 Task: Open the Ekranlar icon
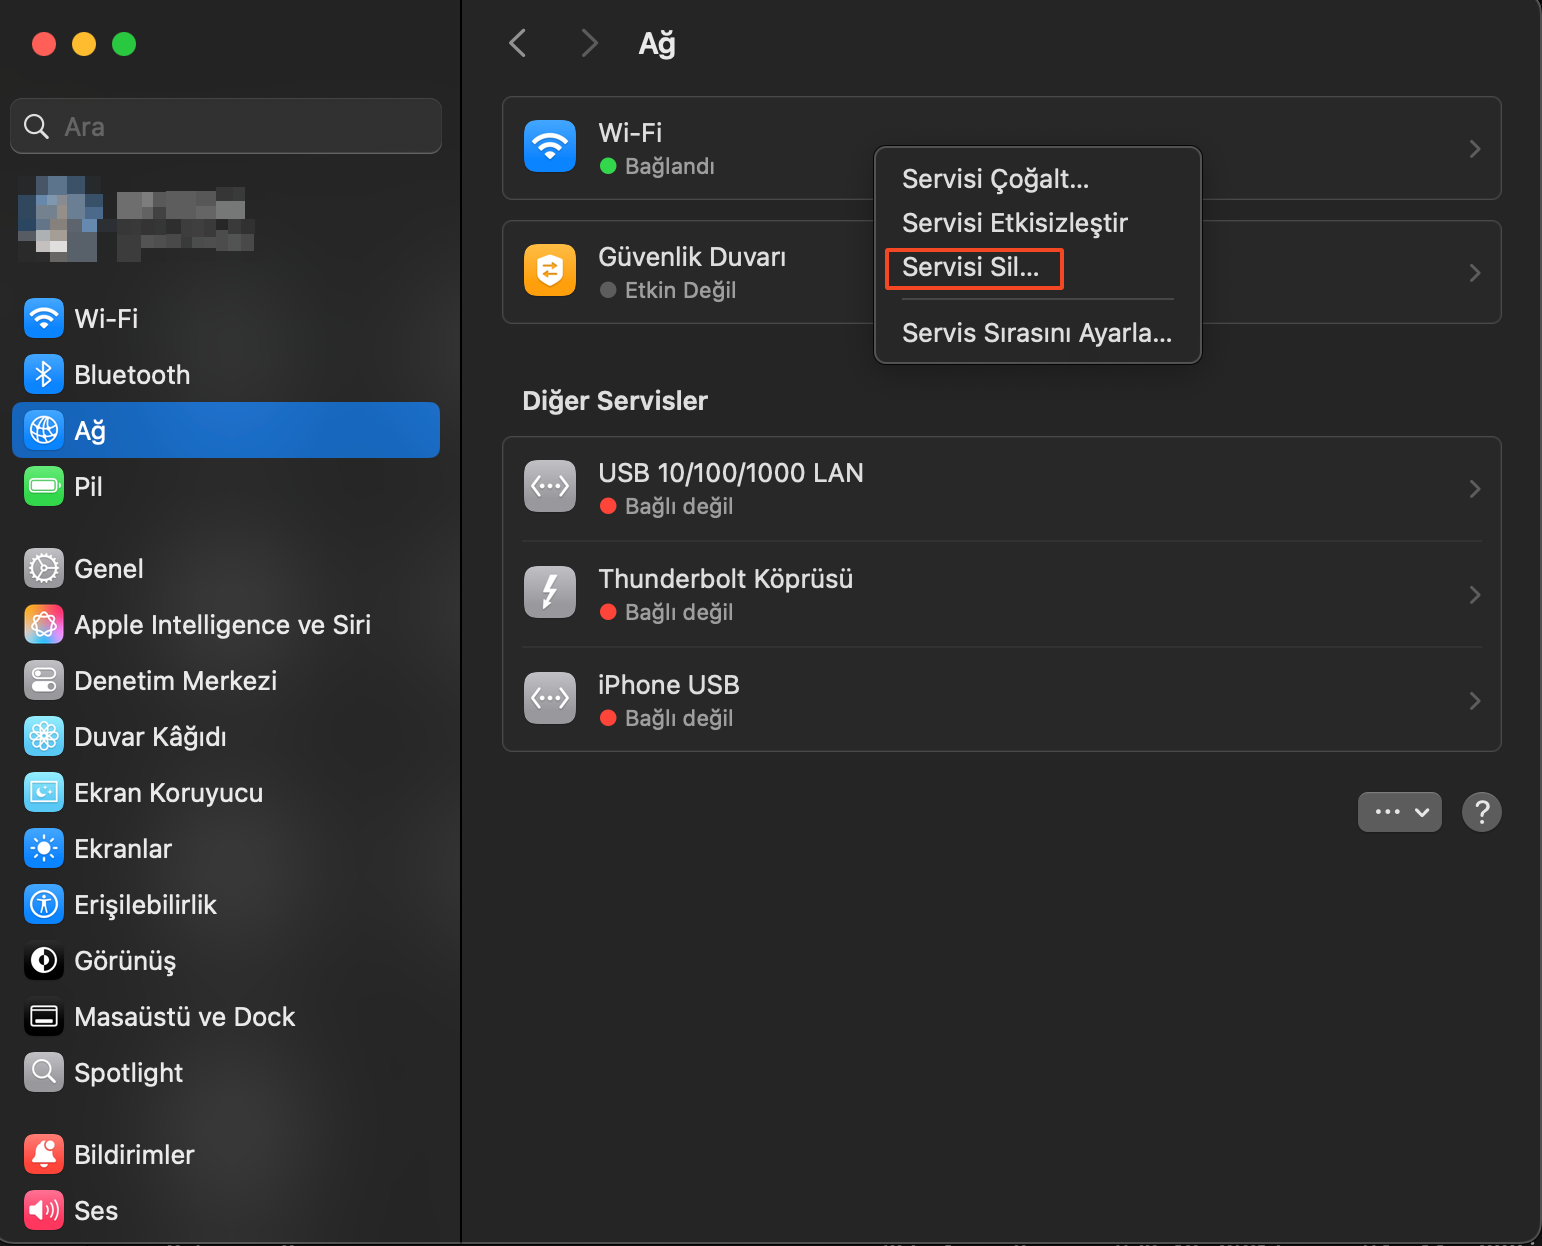(44, 849)
